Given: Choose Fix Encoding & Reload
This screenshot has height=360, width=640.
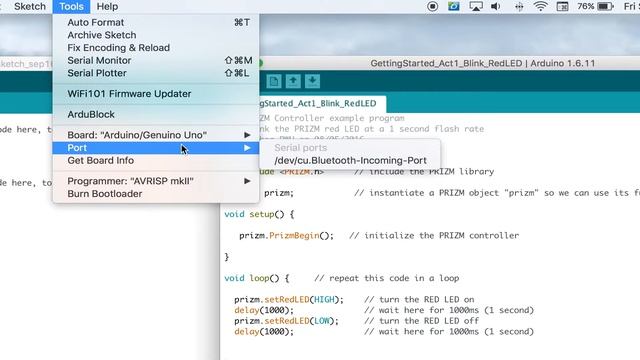Looking at the screenshot, I should (x=156, y=48).
